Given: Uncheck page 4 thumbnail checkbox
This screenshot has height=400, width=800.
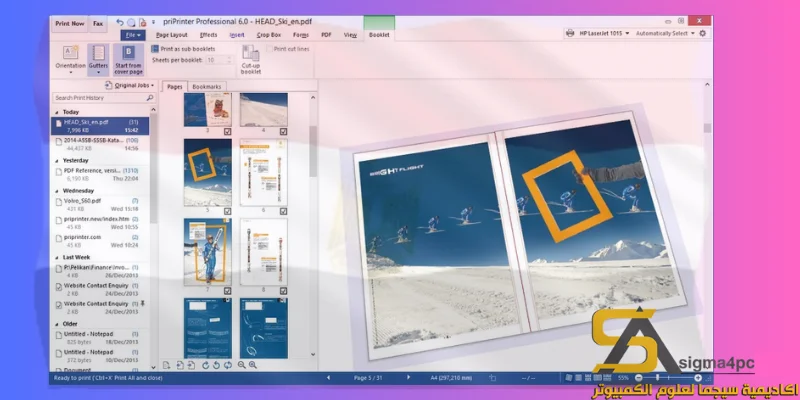Looking at the screenshot, I should click(x=284, y=132).
